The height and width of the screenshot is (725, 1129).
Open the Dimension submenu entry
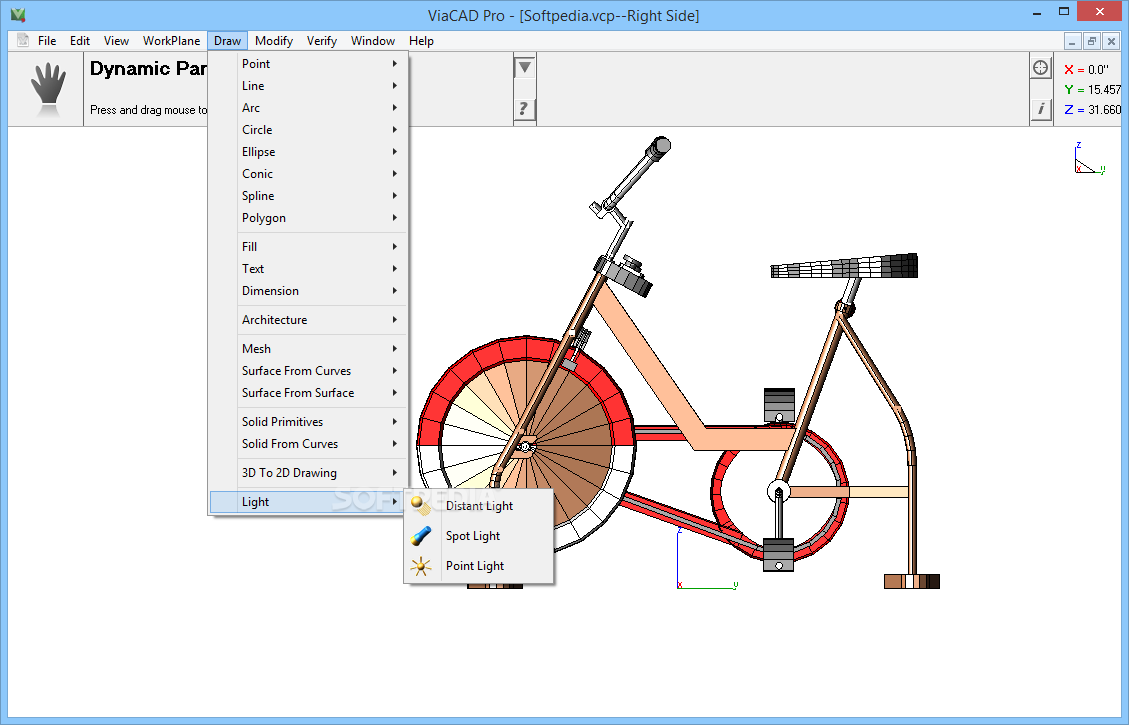click(309, 291)
